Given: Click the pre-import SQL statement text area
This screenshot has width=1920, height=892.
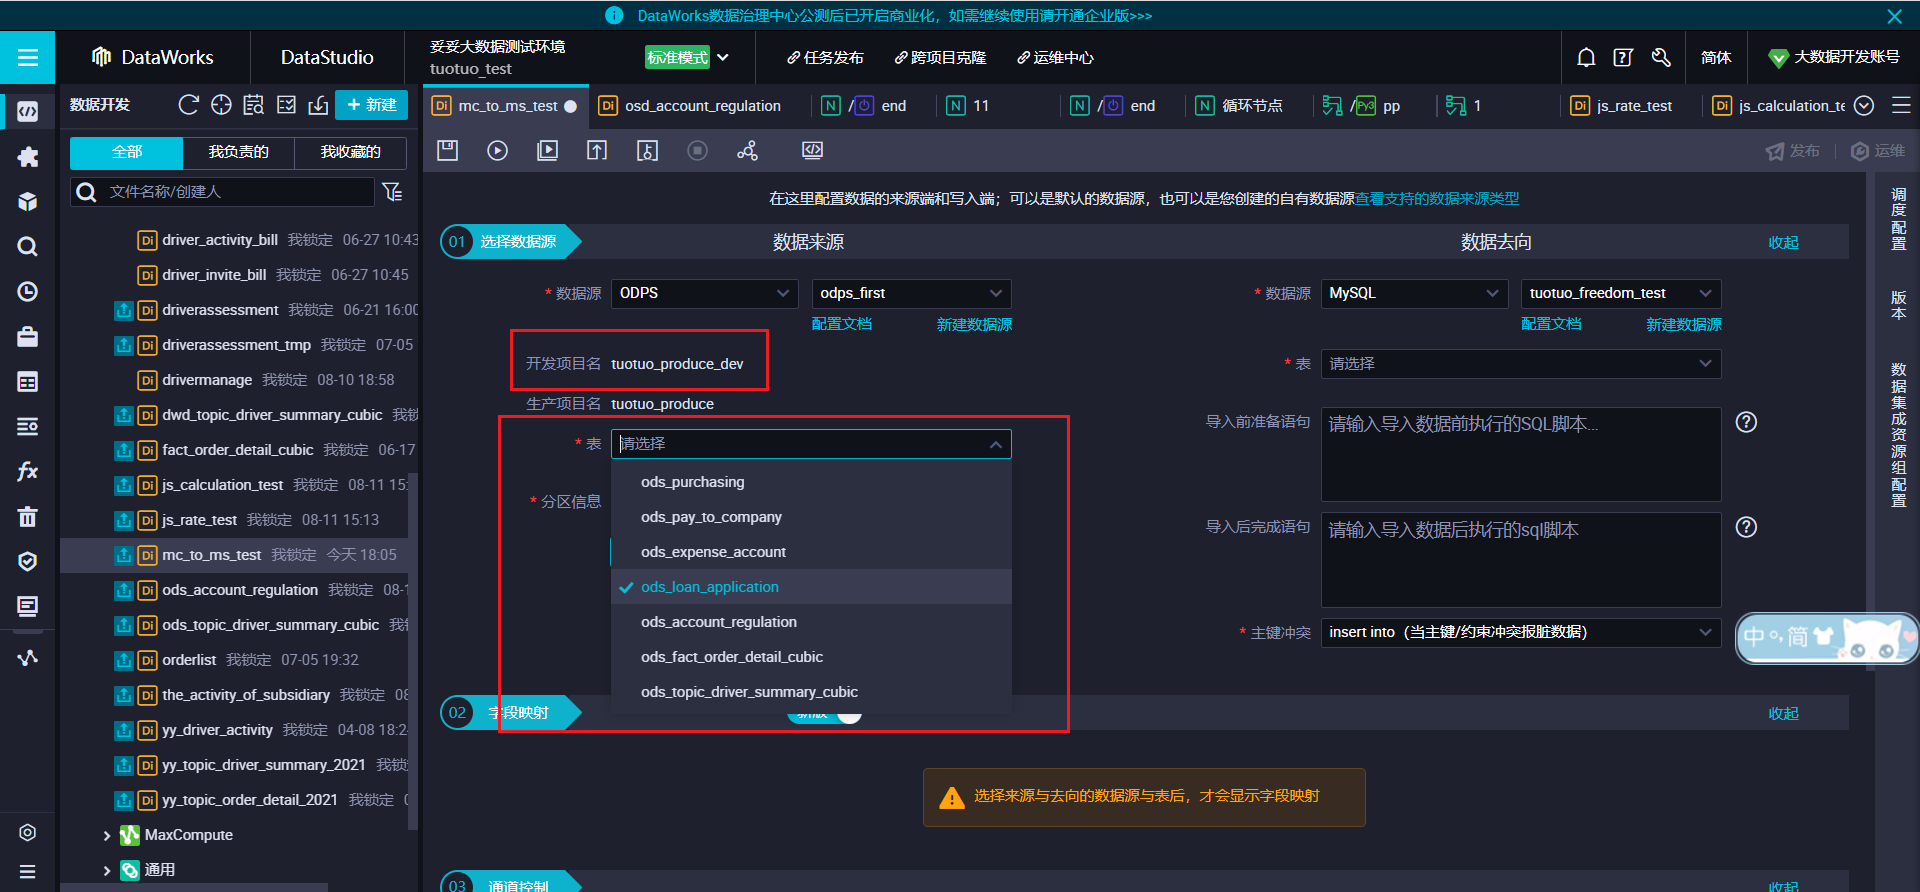Looking at the screenshot, I should (x=1521, y=454).
